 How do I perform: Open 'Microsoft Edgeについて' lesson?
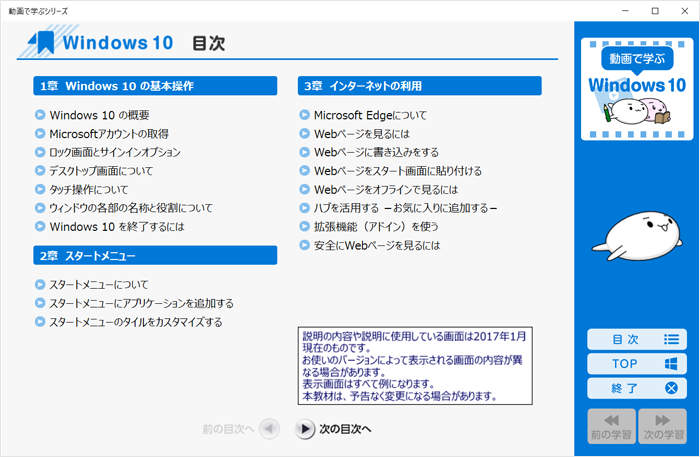[370, 115]
